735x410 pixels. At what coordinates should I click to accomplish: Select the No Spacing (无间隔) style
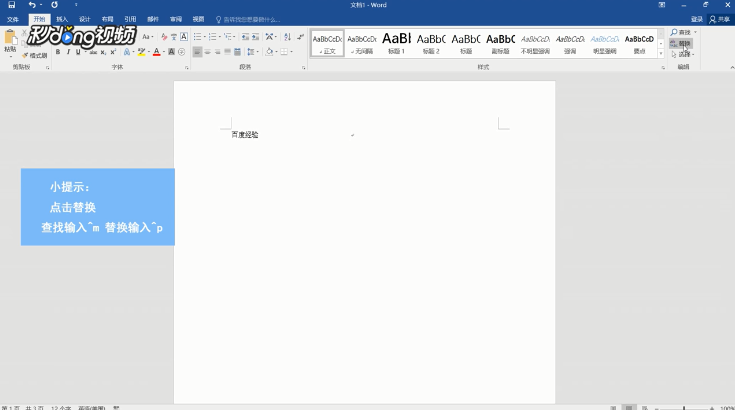coord(362,43)
